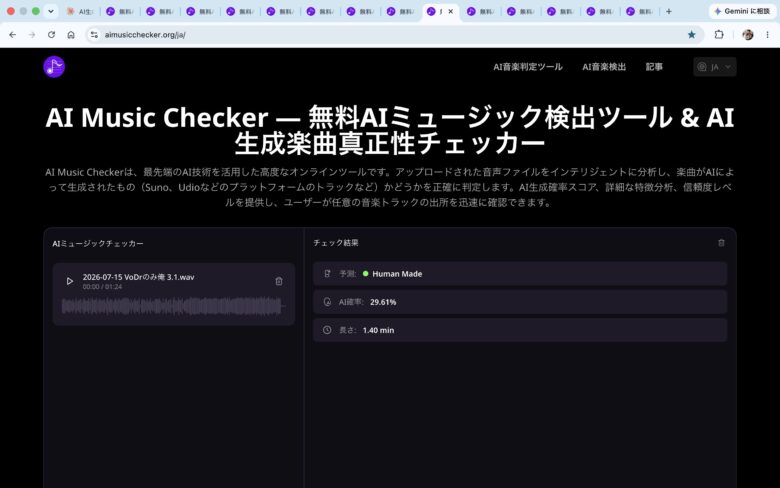
Task: Clear check results with the trash icon
Action: [x=721, y=243]
